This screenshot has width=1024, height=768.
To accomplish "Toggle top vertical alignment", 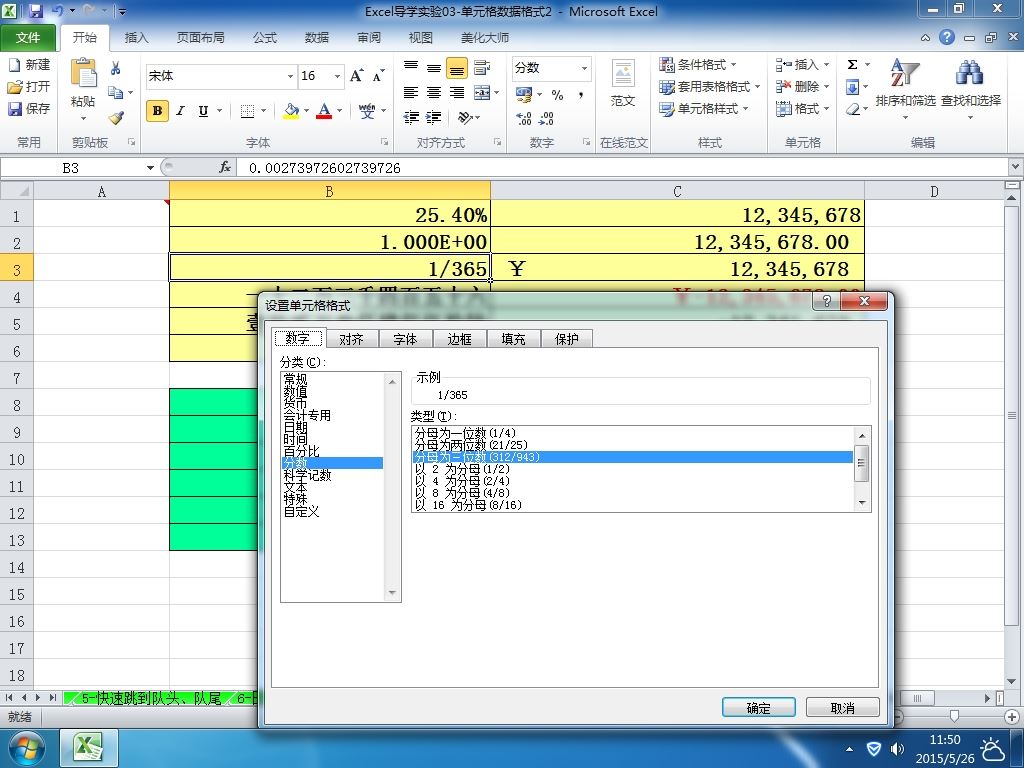I will pos(411,67).
